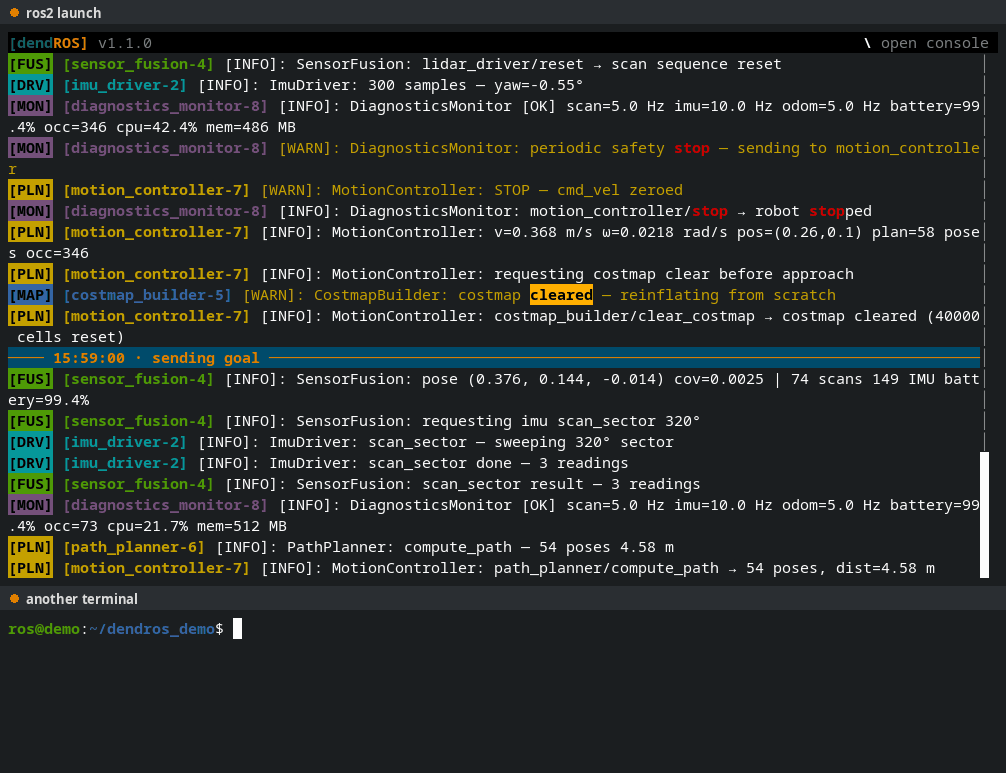Click the "open console" hint

pyautogui.click(x=934, y=43)
